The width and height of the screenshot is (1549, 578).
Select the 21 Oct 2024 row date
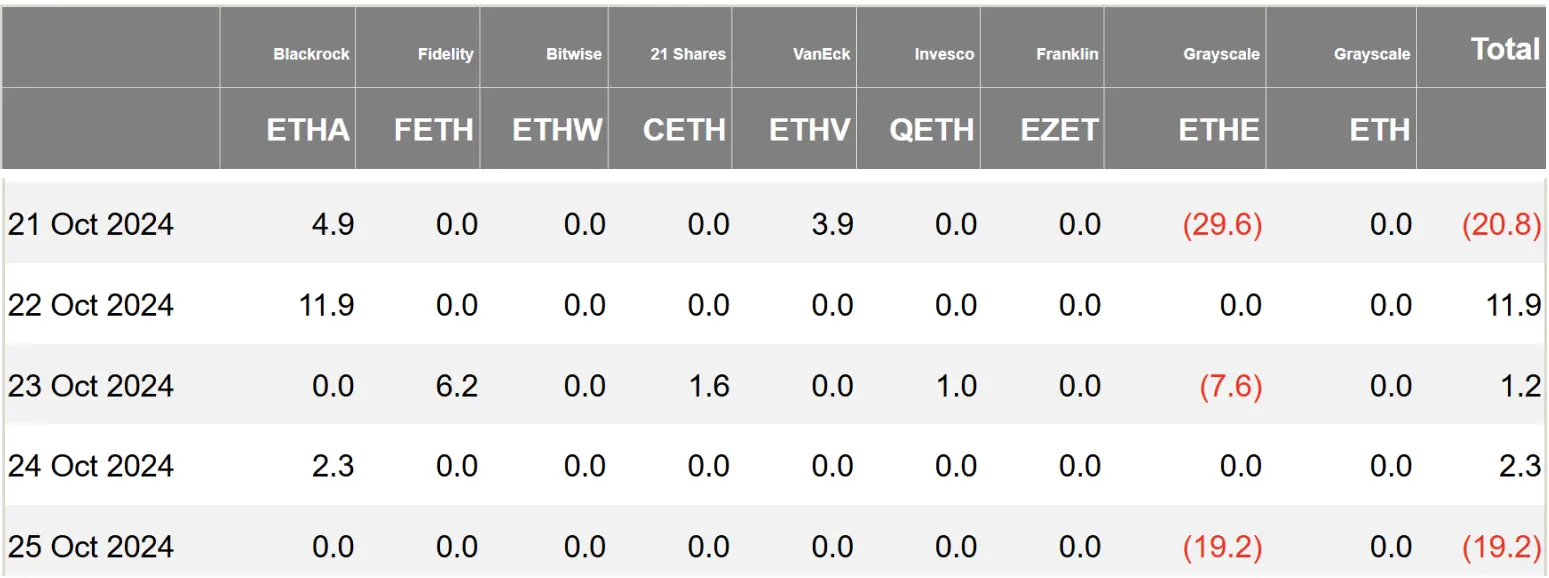tap(91, 224)
